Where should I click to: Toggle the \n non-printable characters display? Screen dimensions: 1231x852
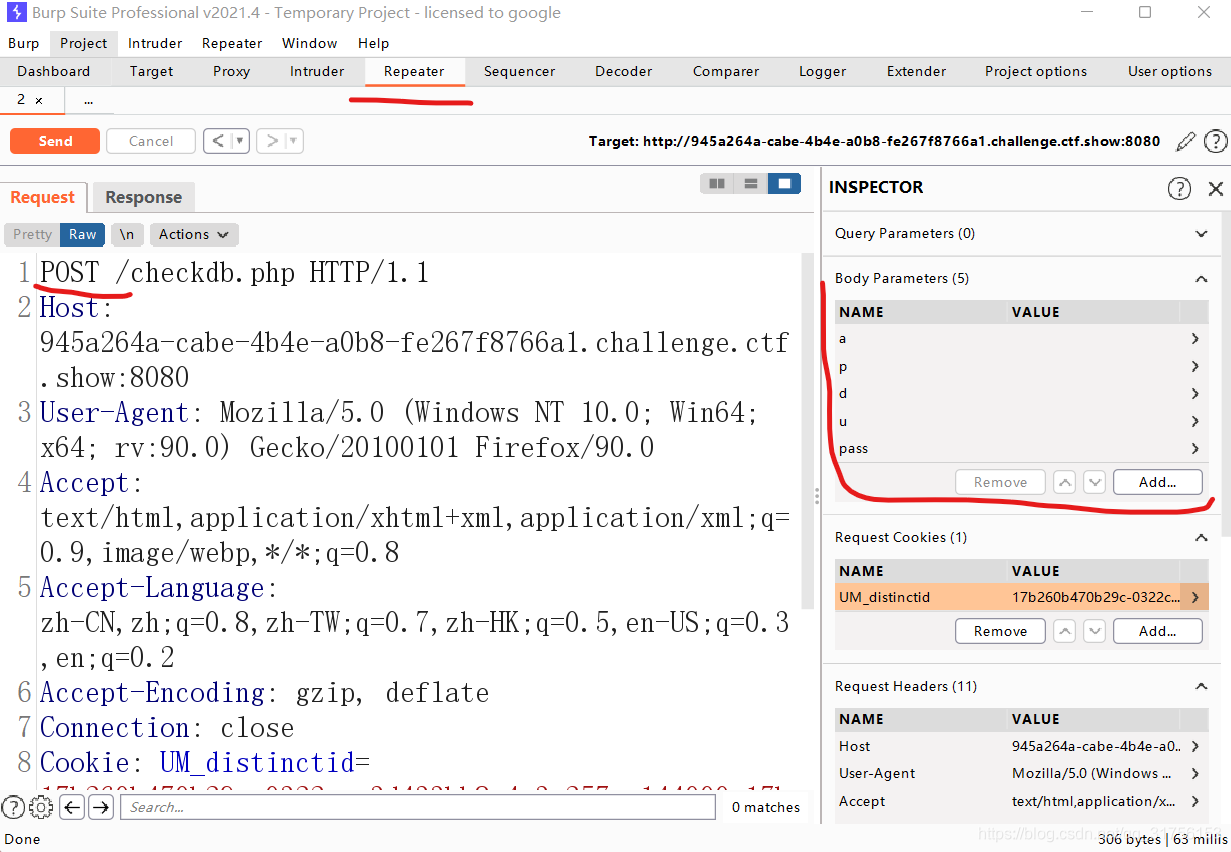127,234
